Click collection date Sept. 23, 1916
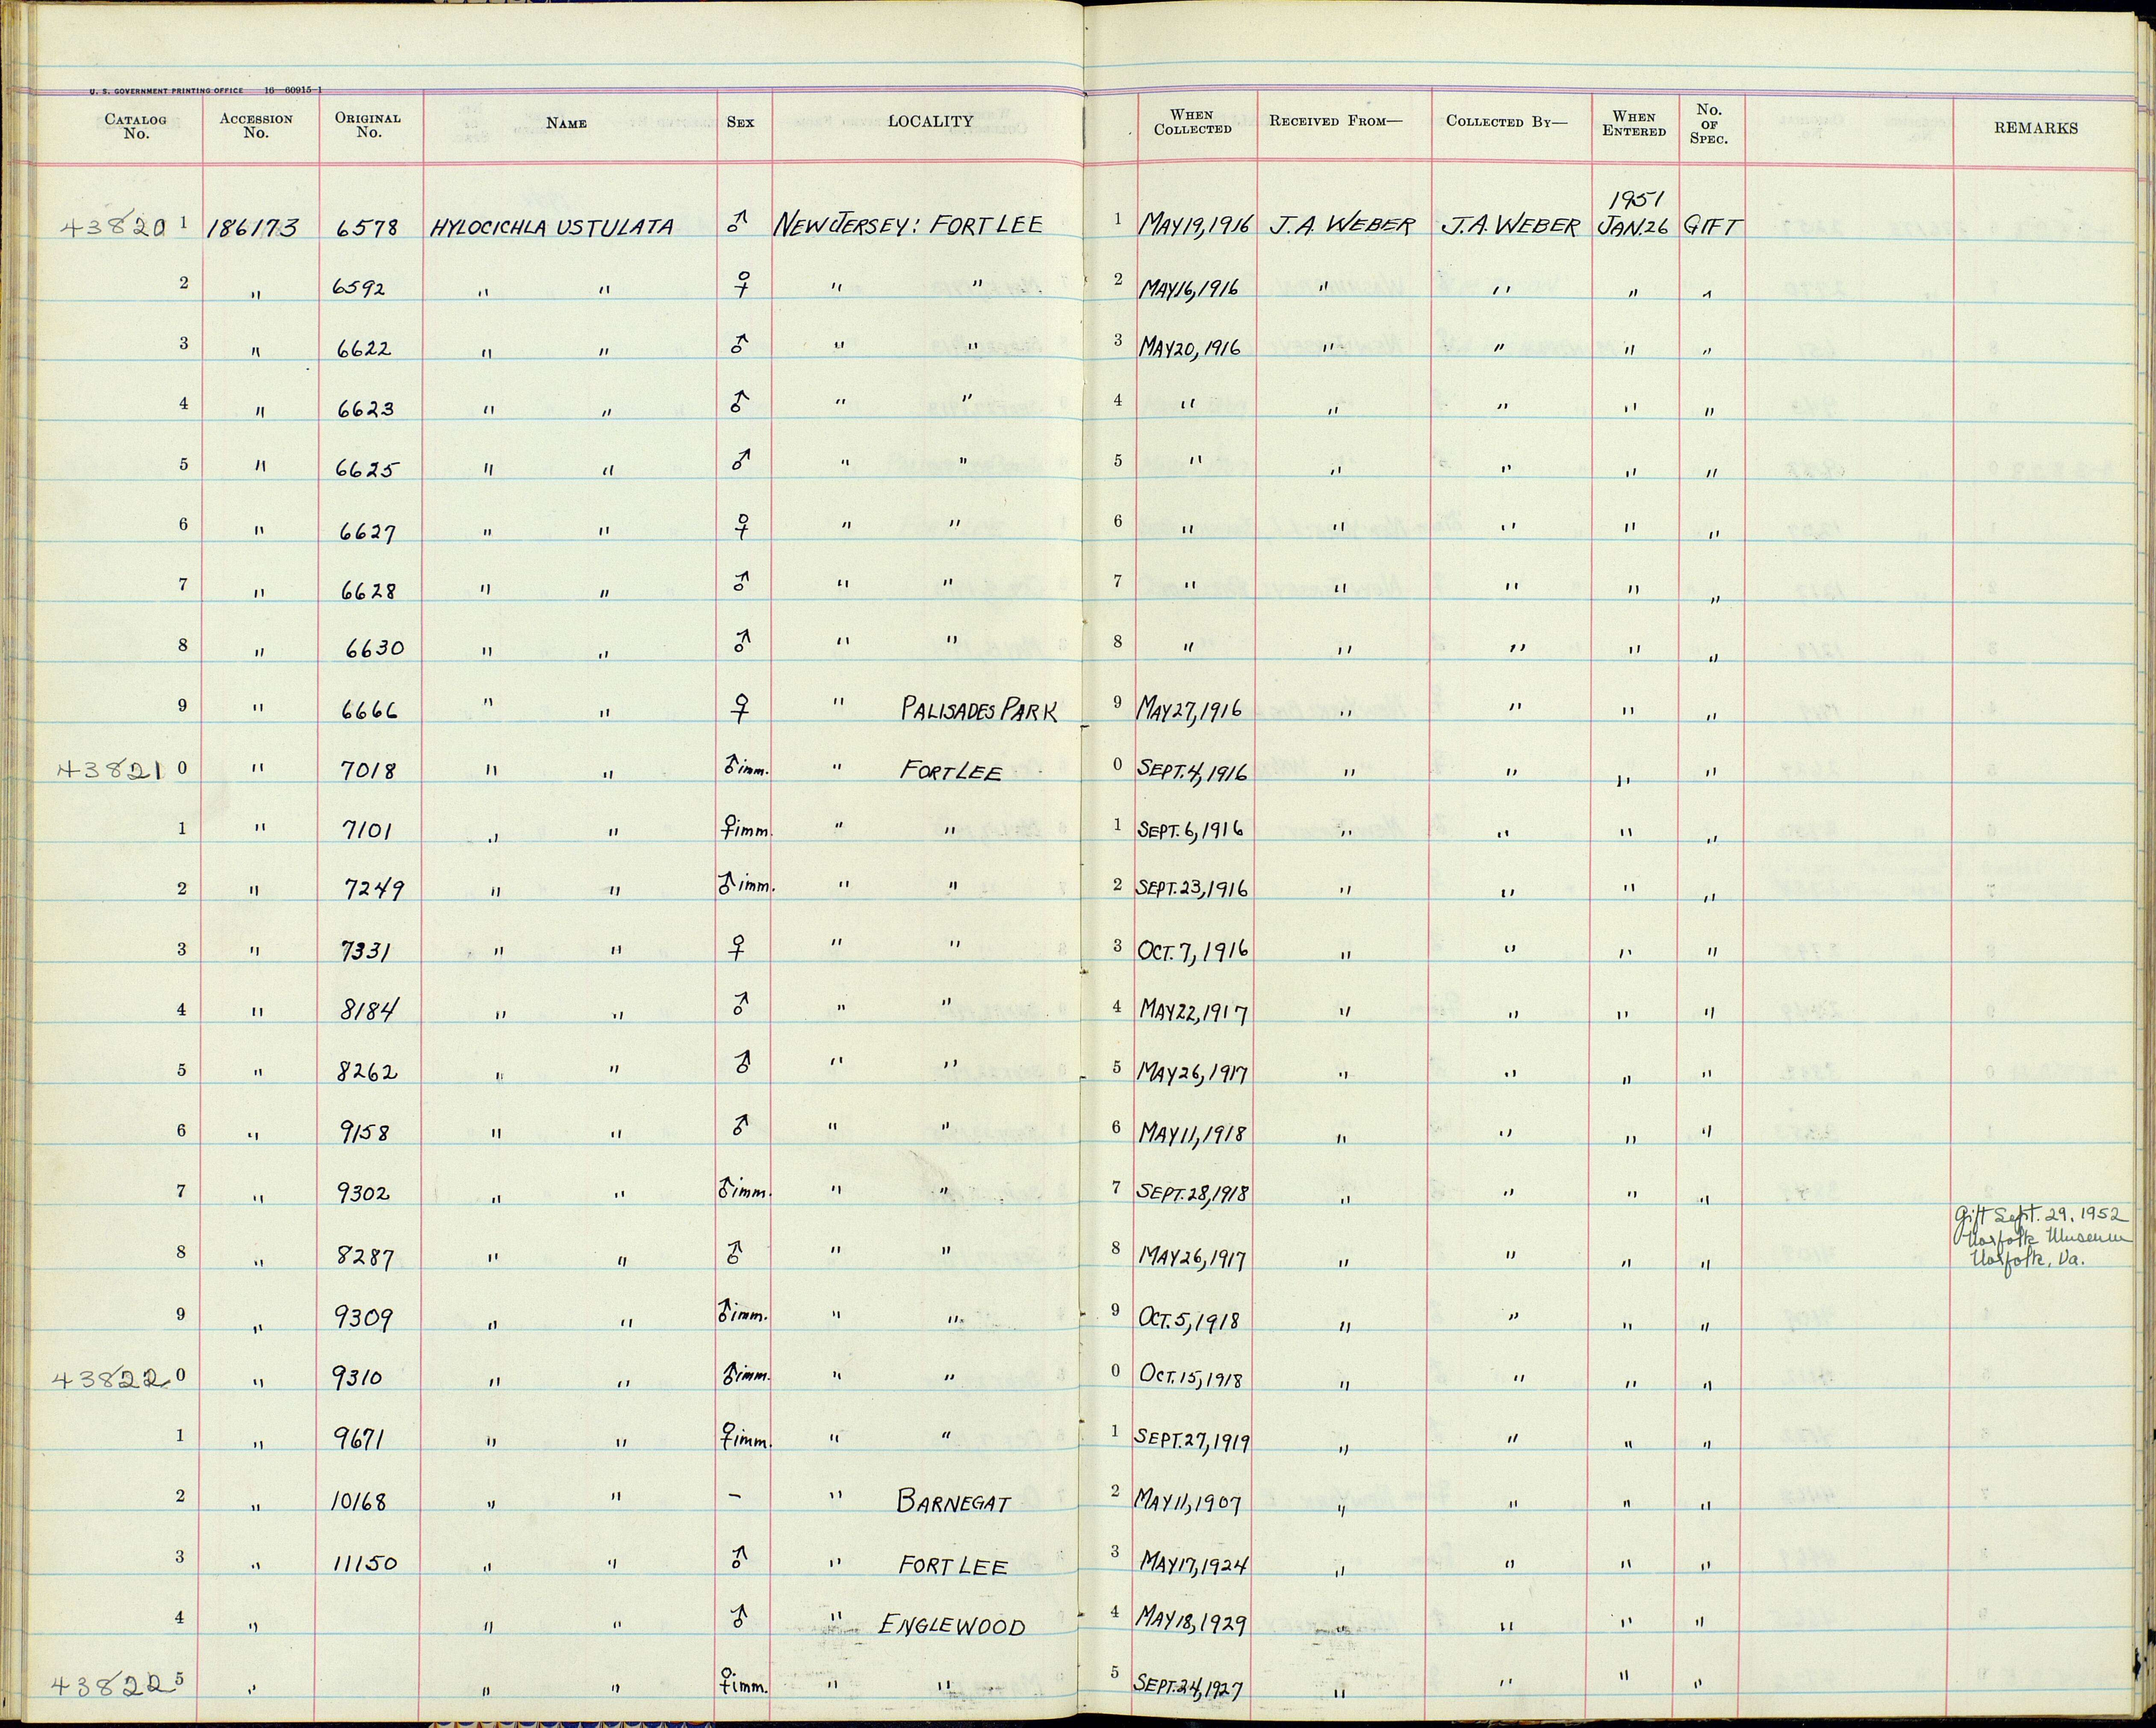Screen dimensions: 2156x1728 1191,888
